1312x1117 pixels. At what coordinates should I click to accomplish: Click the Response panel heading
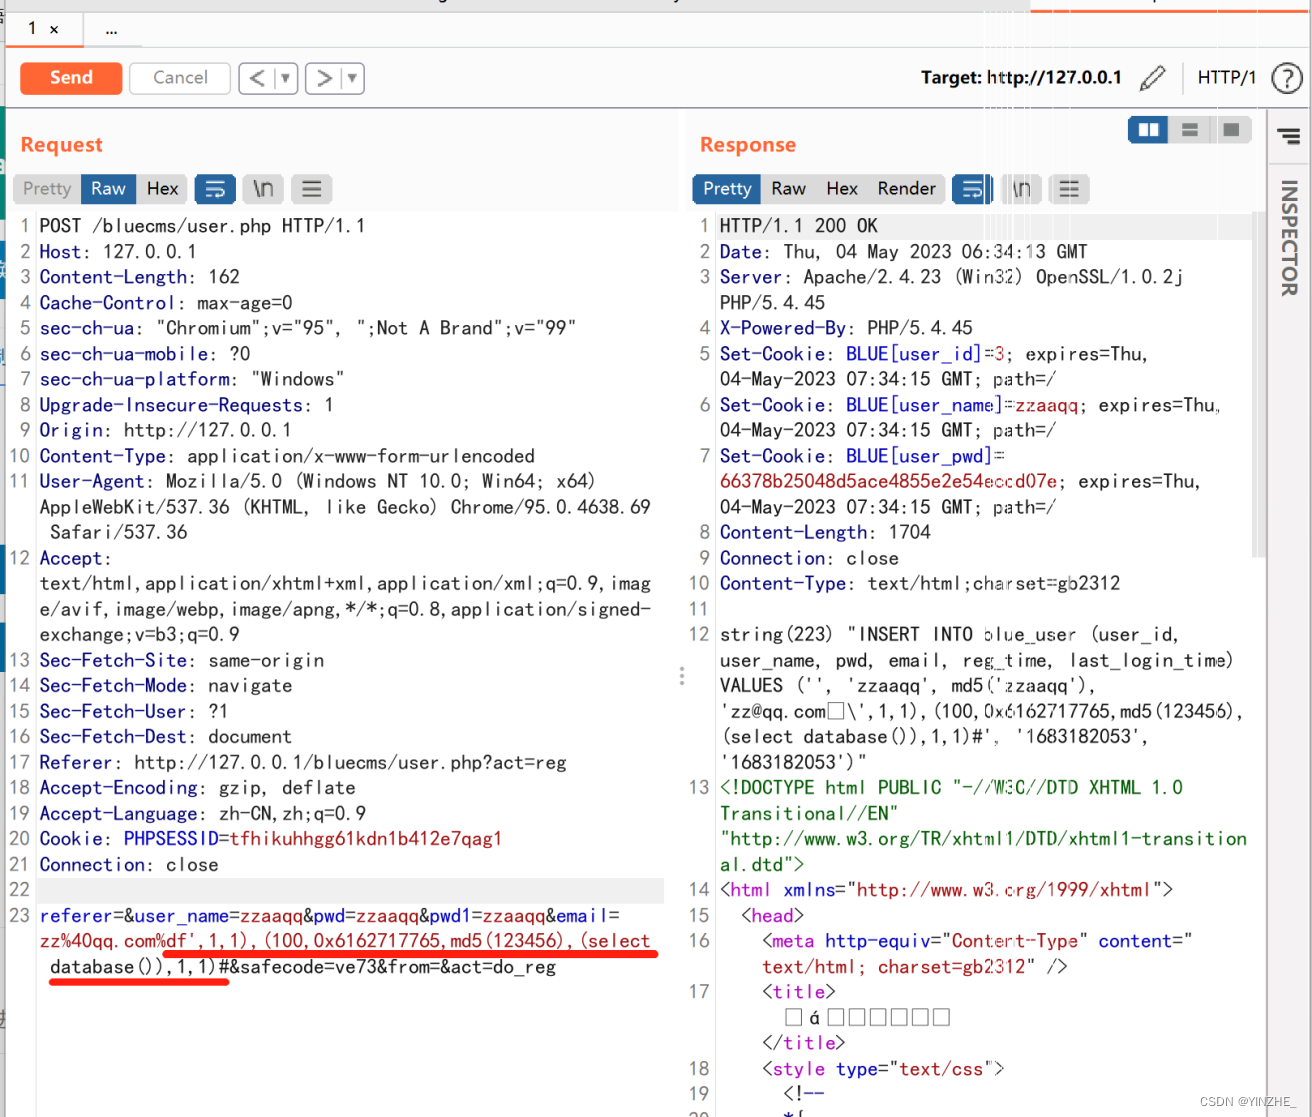coord(748,145)
